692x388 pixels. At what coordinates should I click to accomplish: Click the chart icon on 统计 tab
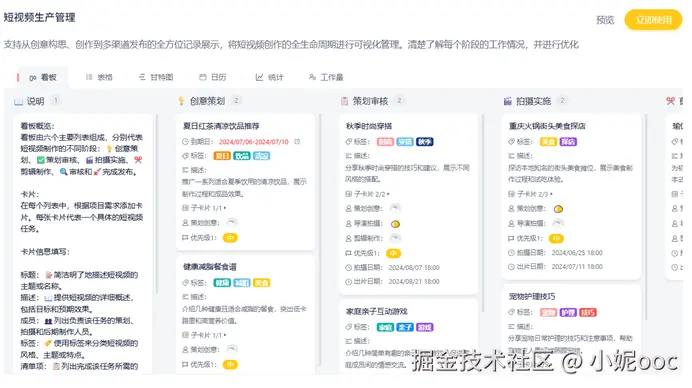click(x=260, y=77)
